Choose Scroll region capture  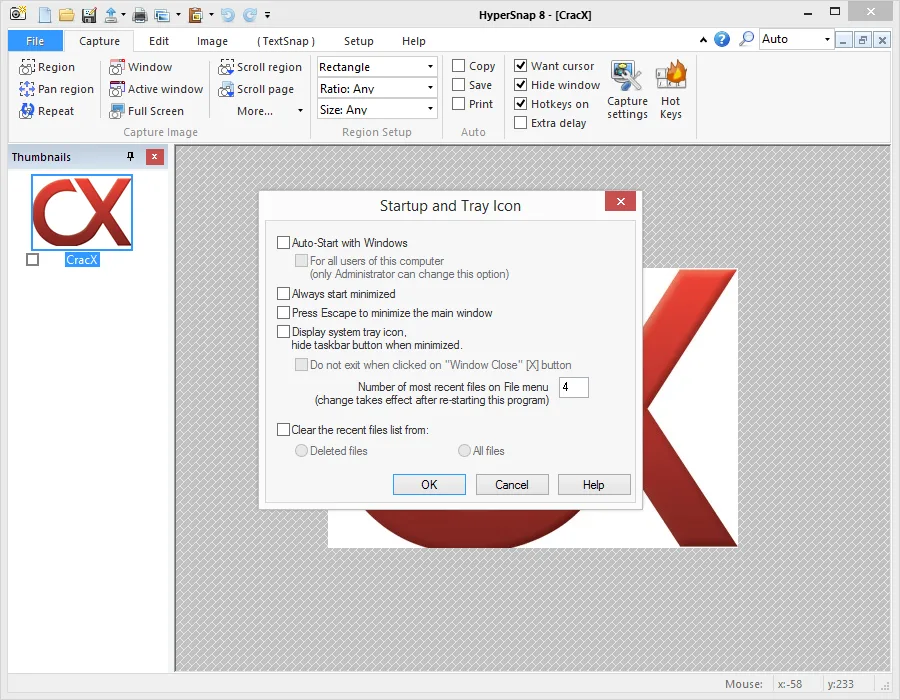point(260,67)
